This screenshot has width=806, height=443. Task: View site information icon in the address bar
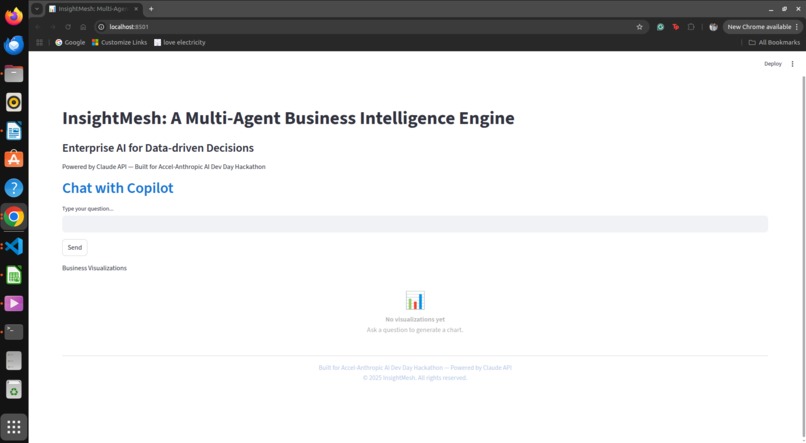coord(101,27)
